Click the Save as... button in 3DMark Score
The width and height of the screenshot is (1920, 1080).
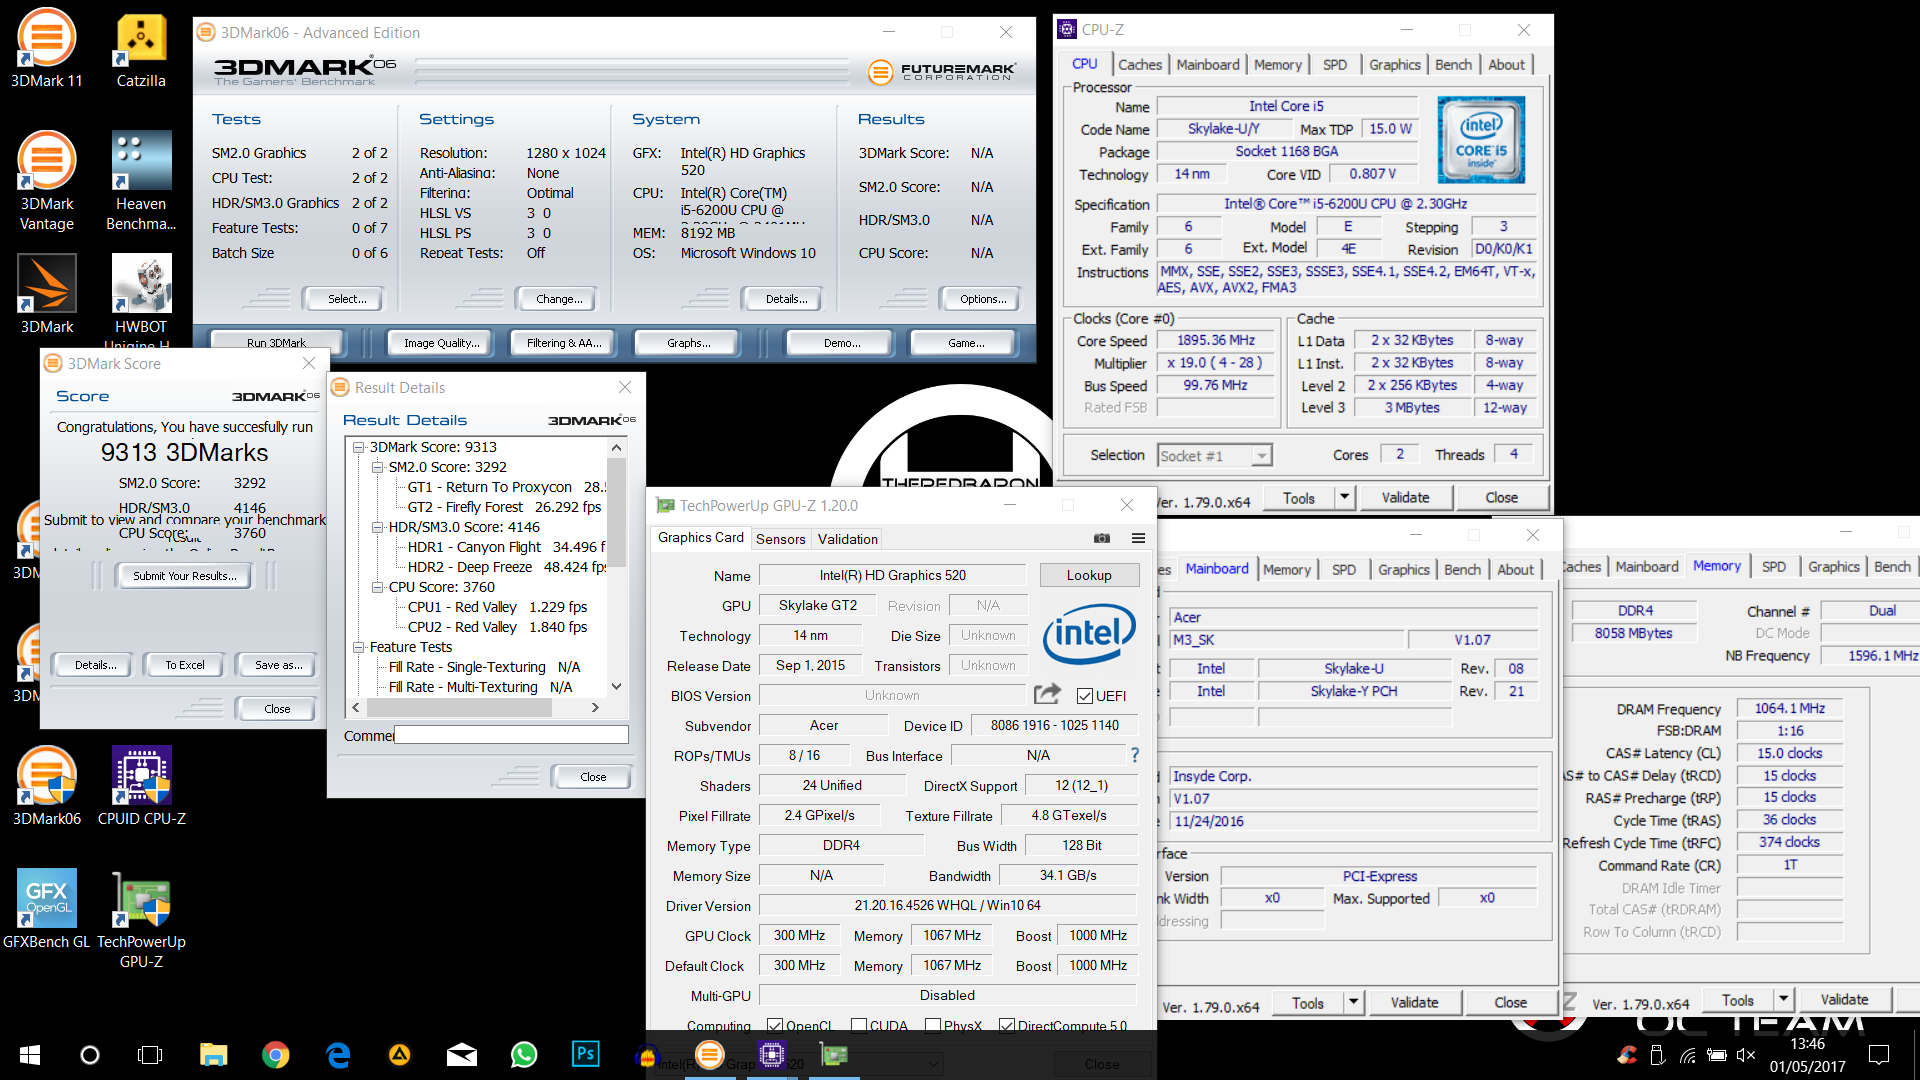(278, 664)
